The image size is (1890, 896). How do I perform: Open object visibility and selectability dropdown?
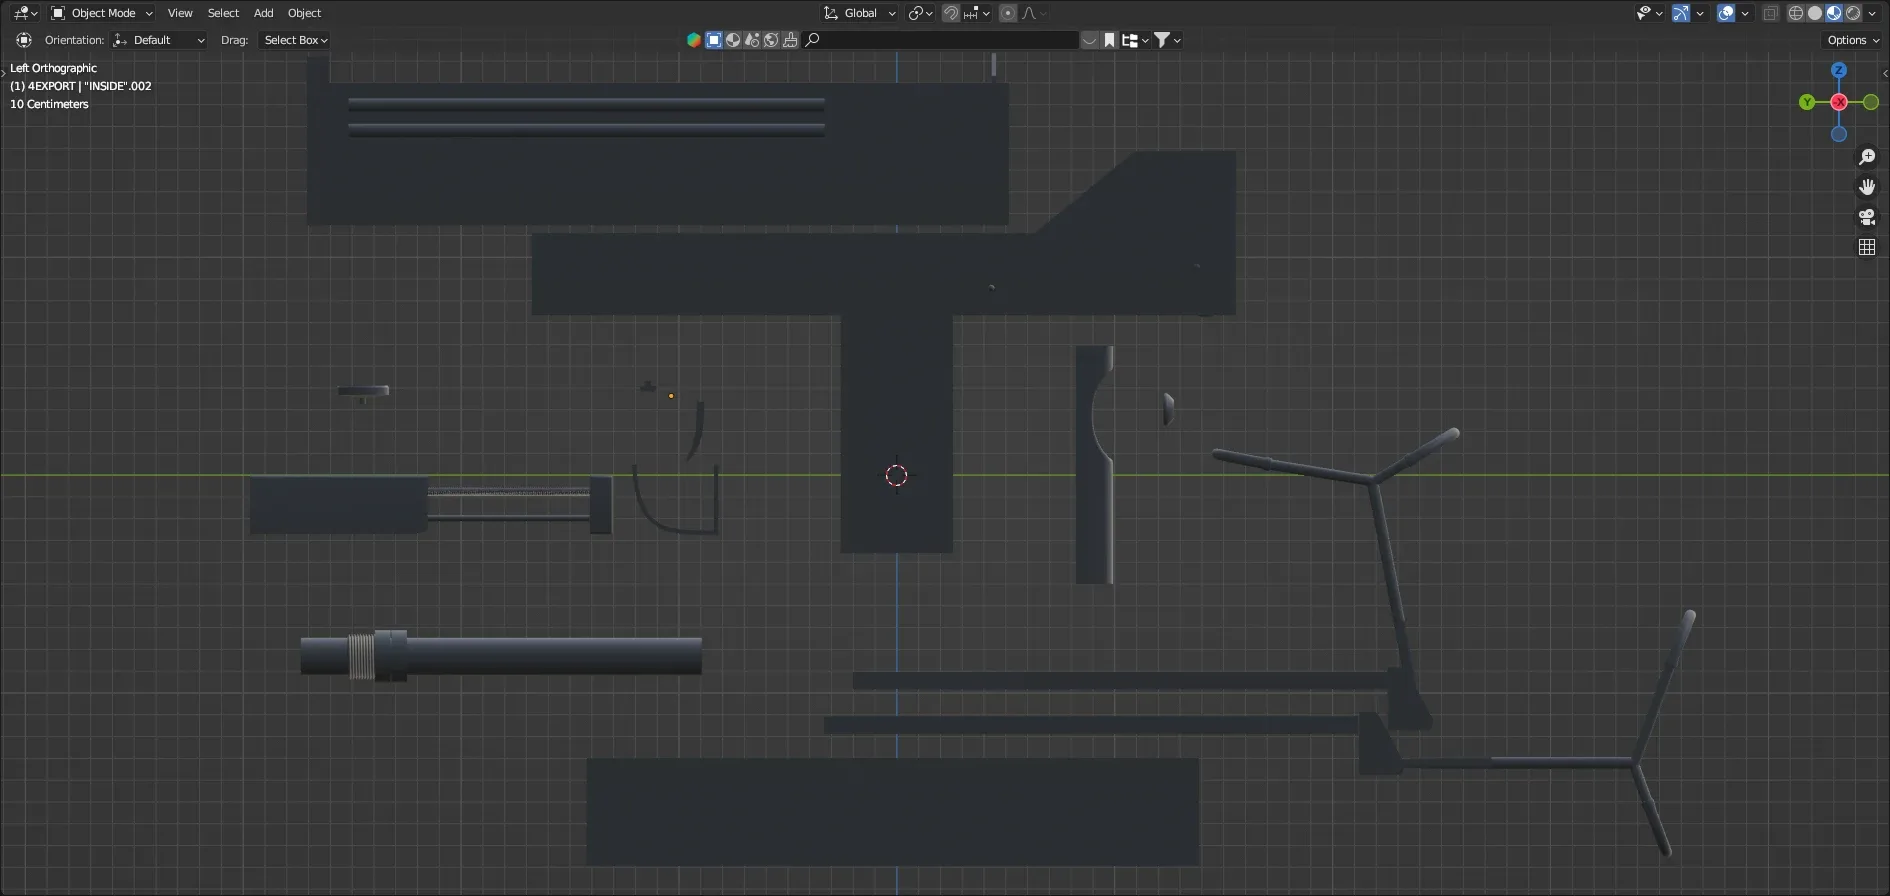tap(1649, 13)
